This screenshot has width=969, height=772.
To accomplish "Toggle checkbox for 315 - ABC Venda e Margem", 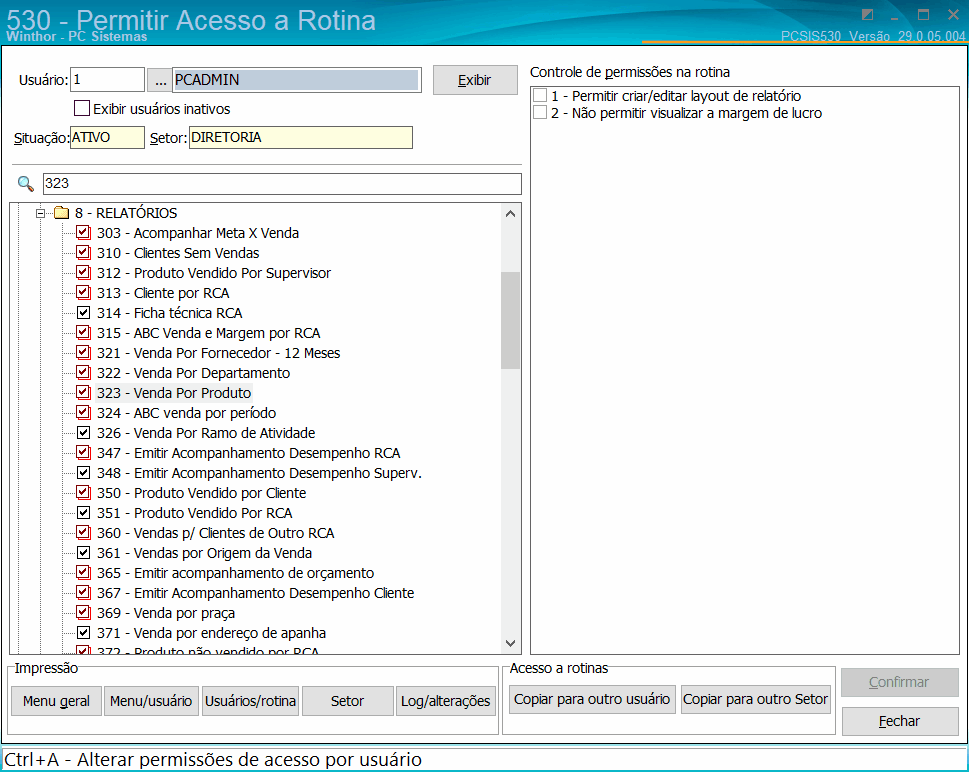I will 83,333.
